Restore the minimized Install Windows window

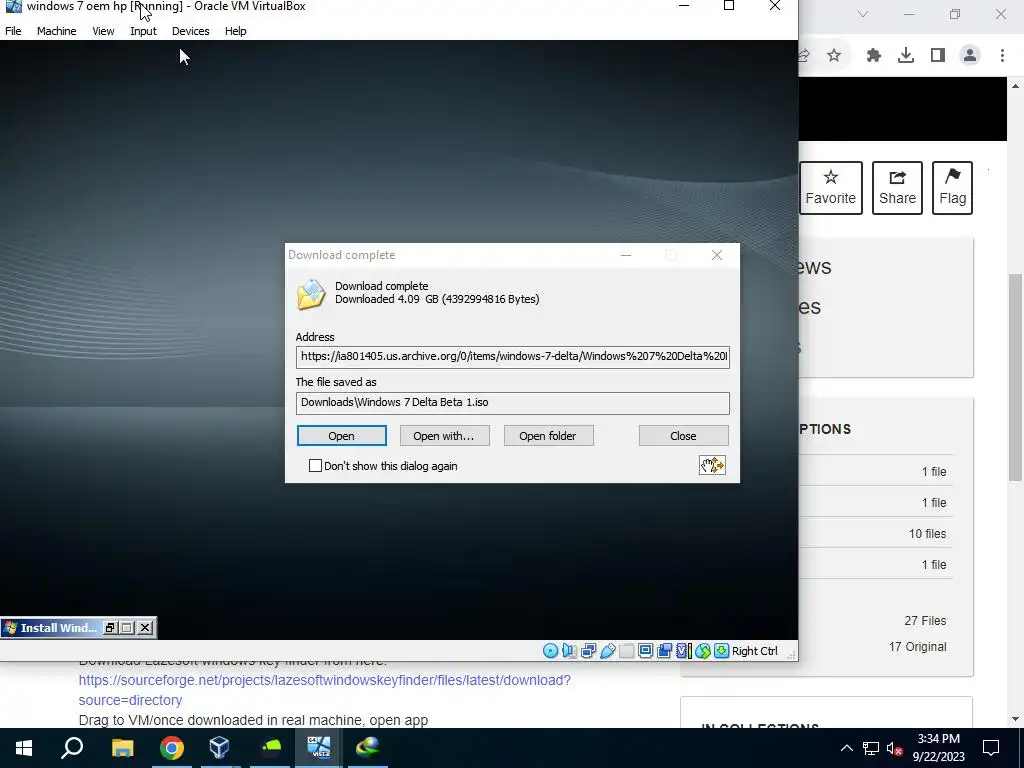click(x=110, y=628)
